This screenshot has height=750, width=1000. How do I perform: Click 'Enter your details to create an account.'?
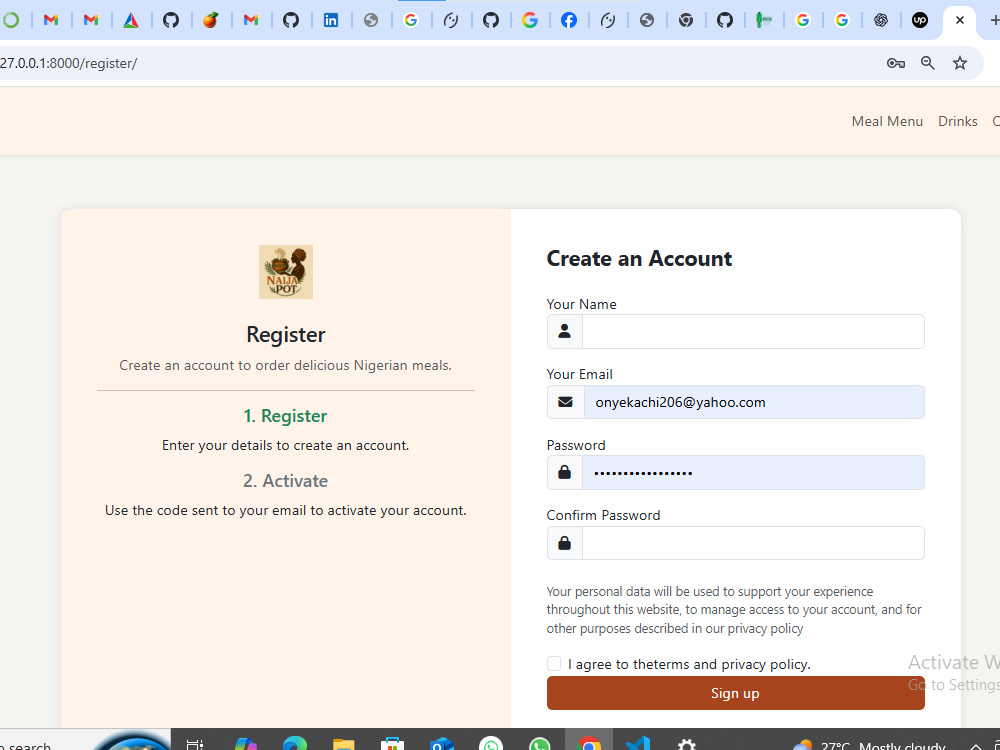(x=286, y=445)
